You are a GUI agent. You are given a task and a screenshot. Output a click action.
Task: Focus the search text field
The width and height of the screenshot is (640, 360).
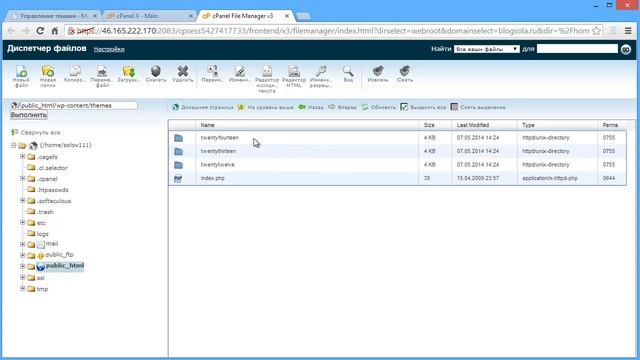(x=577, y=49)
